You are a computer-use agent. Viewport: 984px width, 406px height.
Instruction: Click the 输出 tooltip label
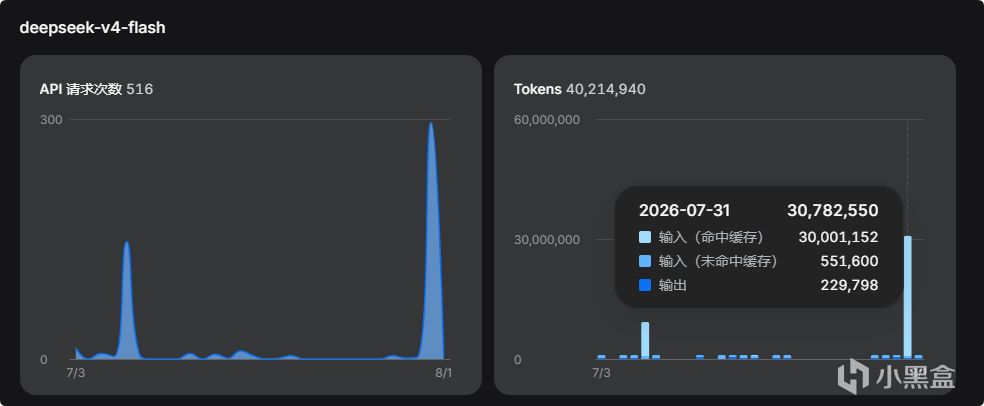pos(673,286)
